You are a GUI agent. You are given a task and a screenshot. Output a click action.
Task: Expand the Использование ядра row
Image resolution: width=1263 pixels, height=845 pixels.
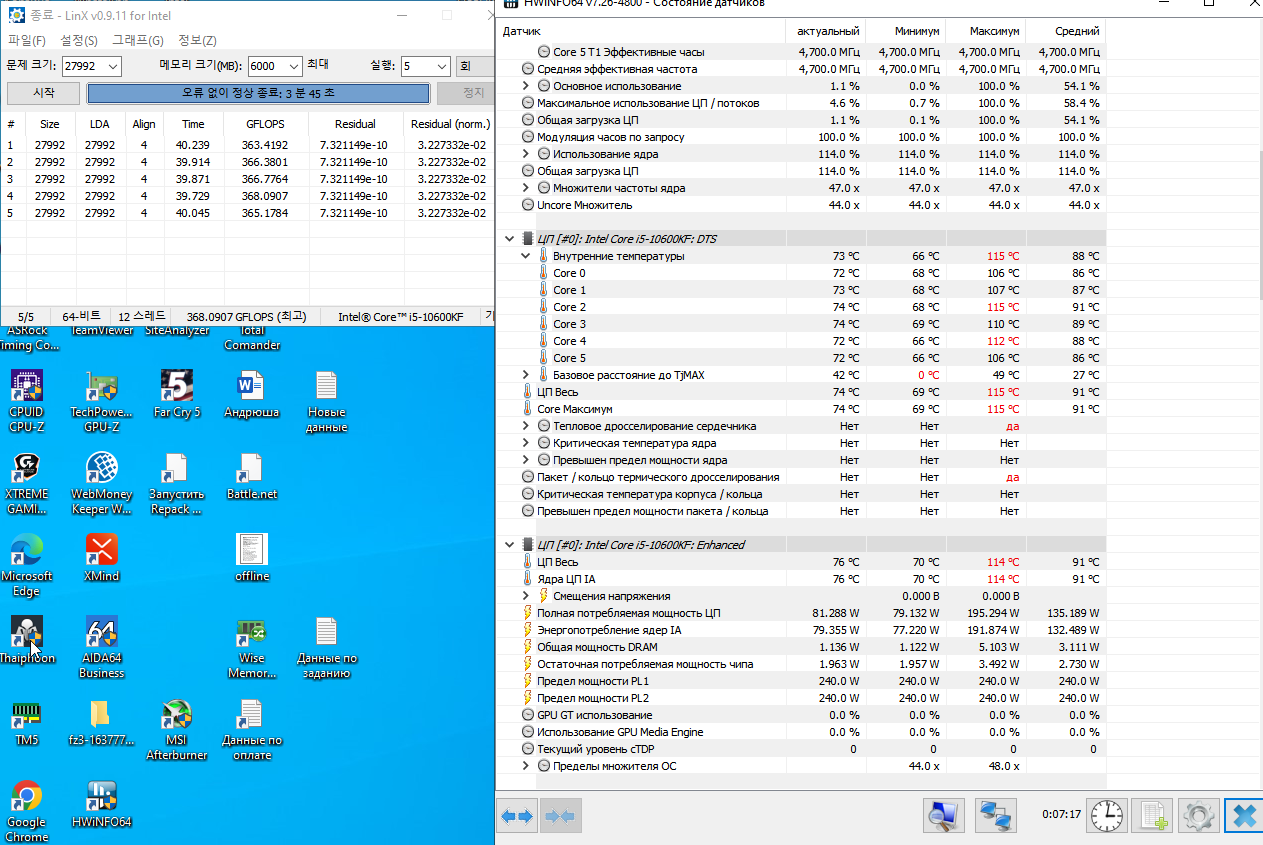[526, 154]
